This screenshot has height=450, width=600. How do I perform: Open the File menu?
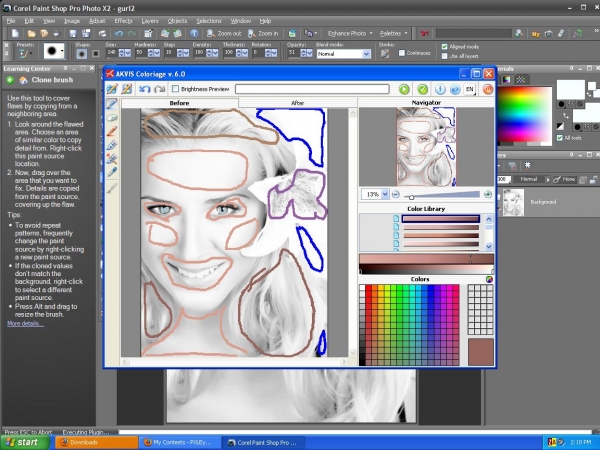click(x=11, y=21)
